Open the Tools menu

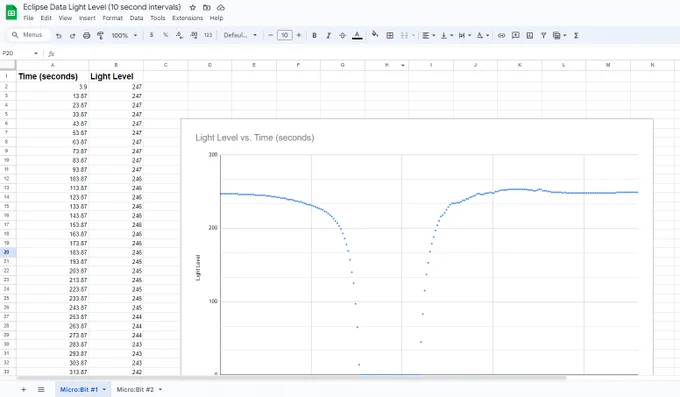158,18
